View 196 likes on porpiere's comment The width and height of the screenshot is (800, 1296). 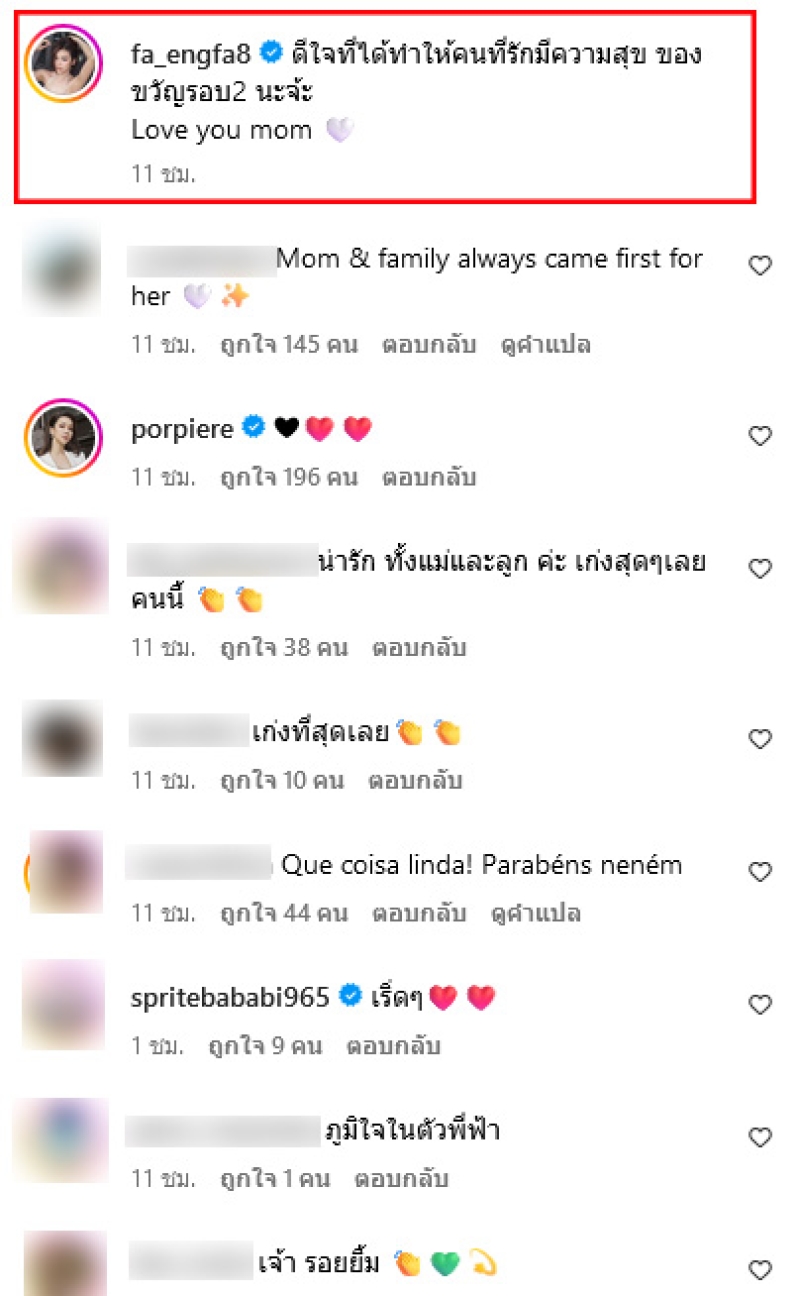pos(288,477)
